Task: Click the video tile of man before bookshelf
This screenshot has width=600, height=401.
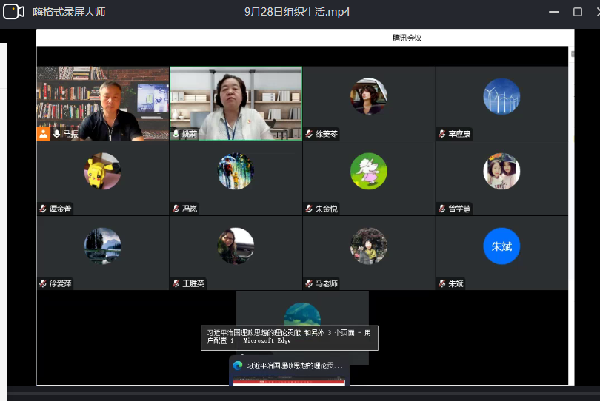Action: pos(102,104)
